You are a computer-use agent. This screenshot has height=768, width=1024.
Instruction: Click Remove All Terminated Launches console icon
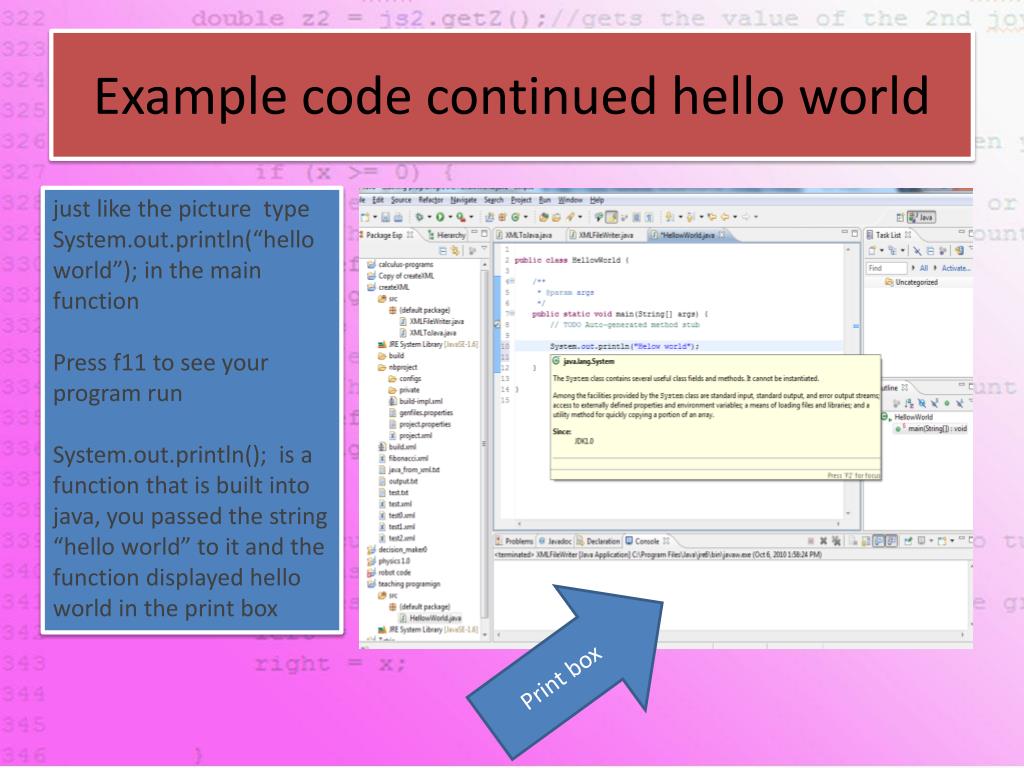(x=836, y=541)
